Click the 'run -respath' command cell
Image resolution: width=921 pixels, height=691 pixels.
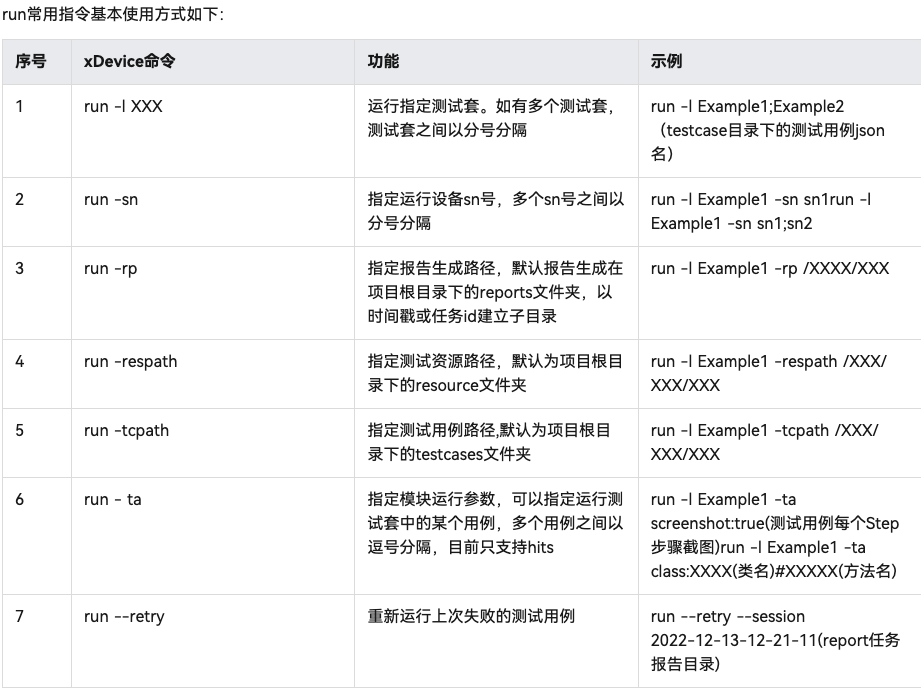coord(130,362)
